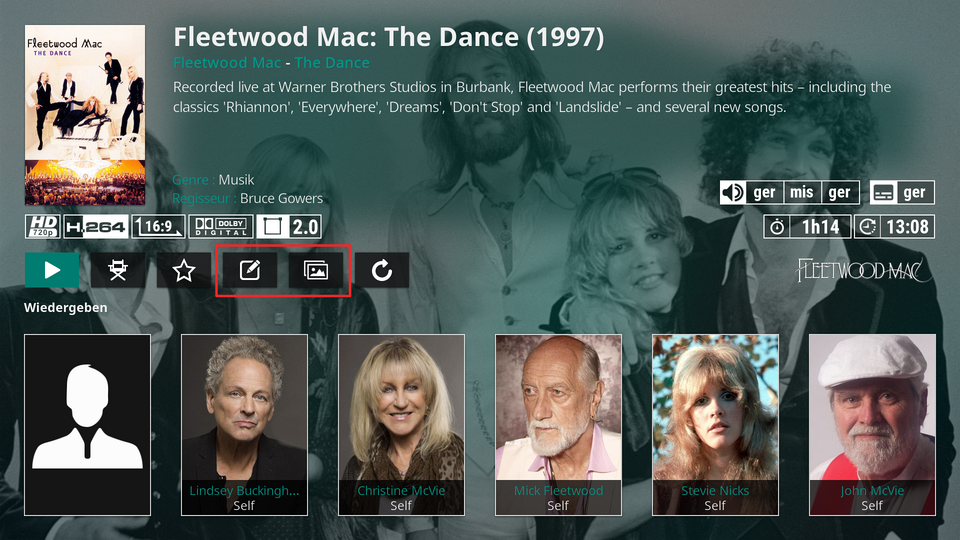The image size is (960, 540).
Task: Open The Dance album link
Action: 332,62
